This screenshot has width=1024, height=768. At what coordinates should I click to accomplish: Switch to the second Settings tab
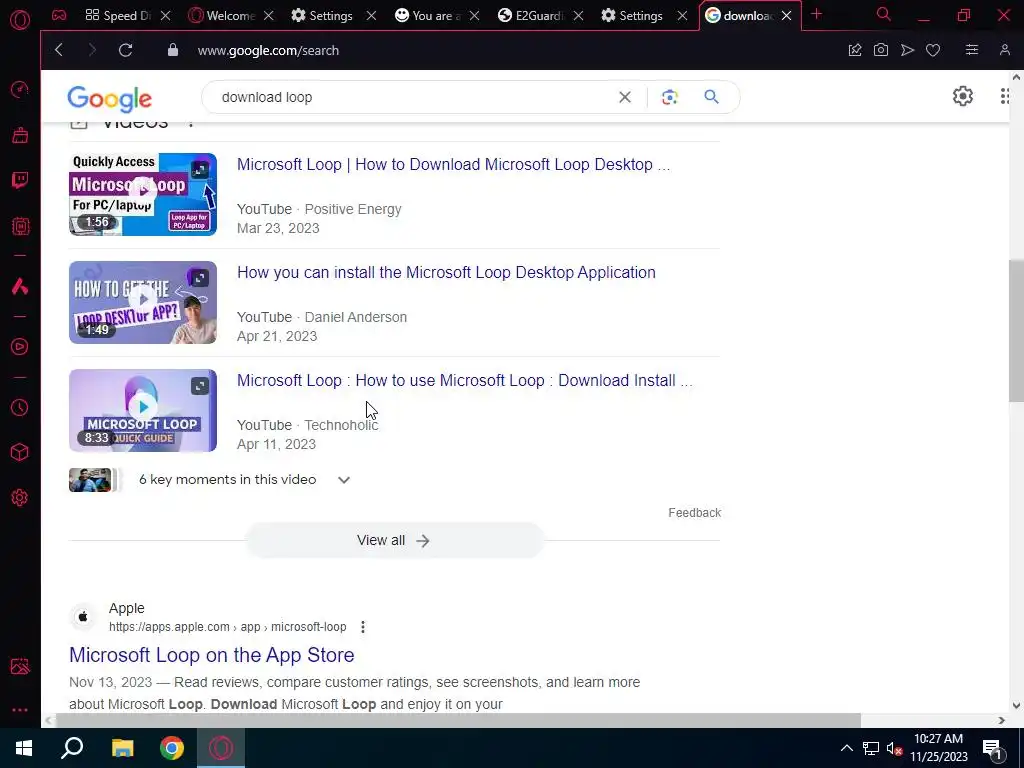(x=633, y=16)
